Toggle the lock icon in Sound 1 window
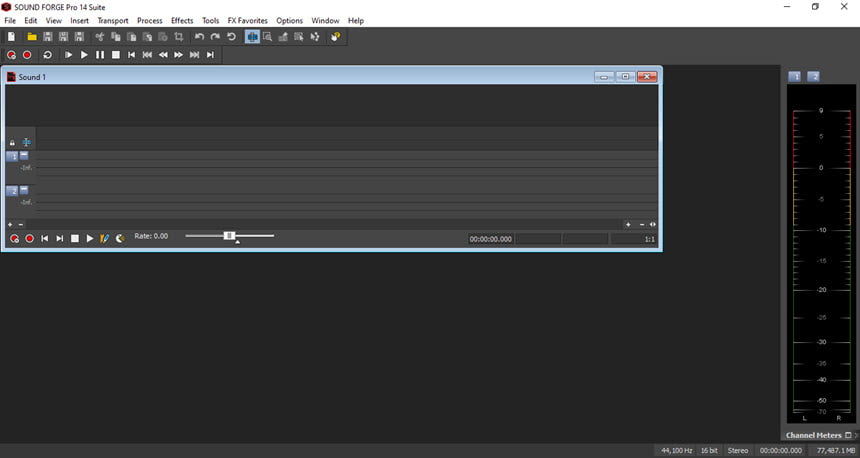Image resolution: width=860 pixels, height=458 pixels. point(12,143)
